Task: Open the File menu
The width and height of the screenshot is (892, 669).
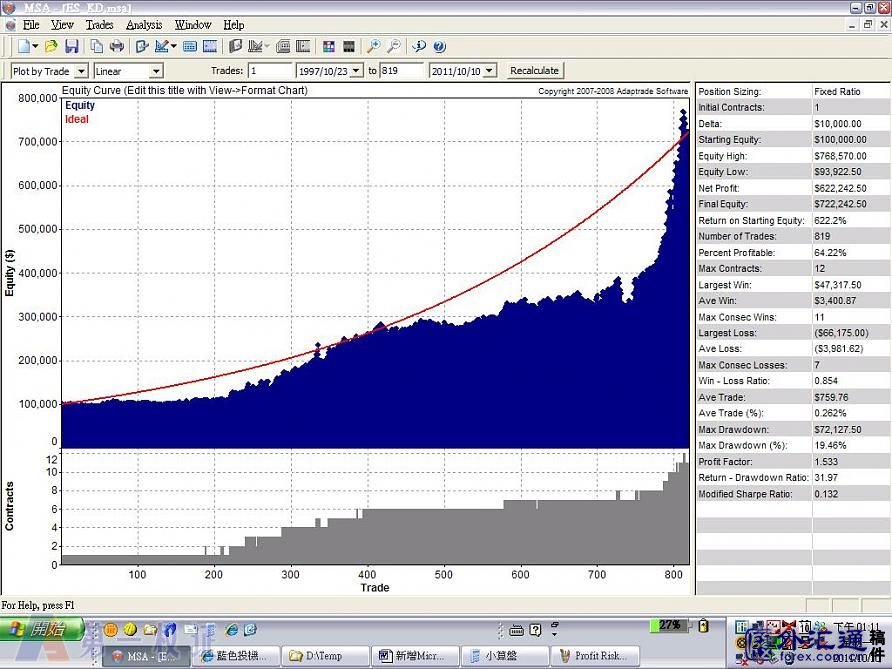Action: (31, 24)
